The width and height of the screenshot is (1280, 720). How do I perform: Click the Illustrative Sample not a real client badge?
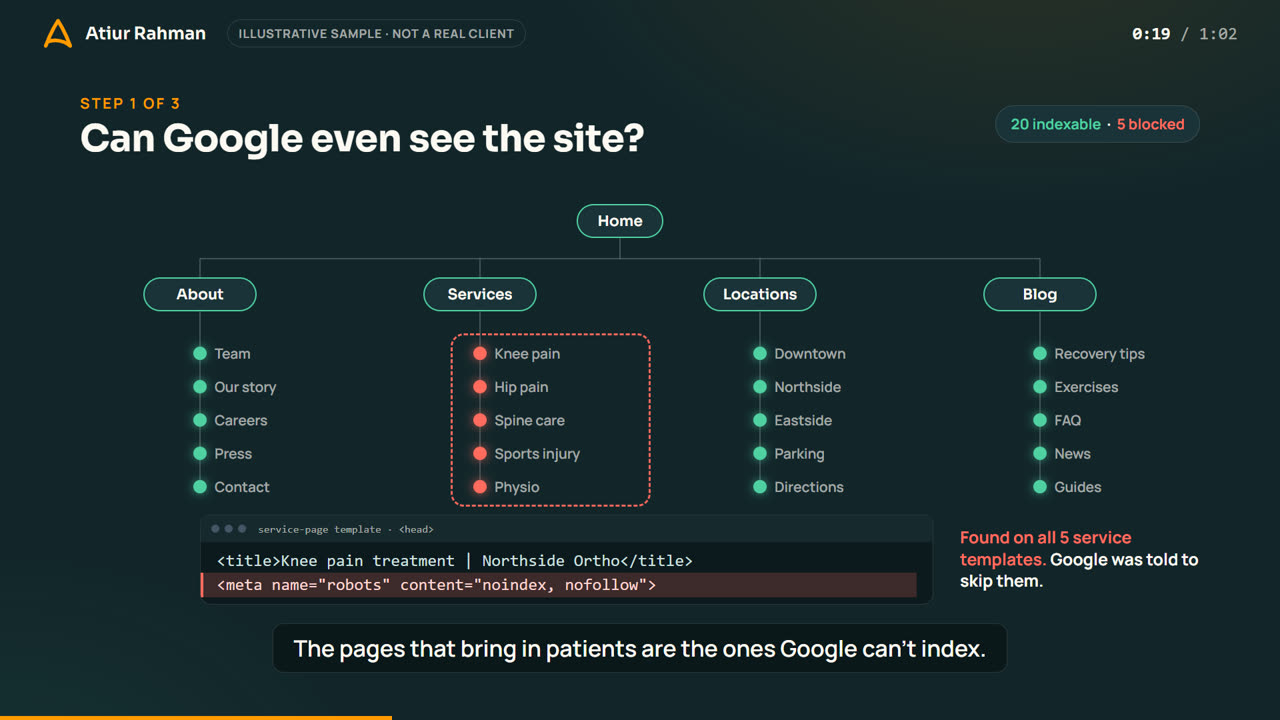click(376, 34)
